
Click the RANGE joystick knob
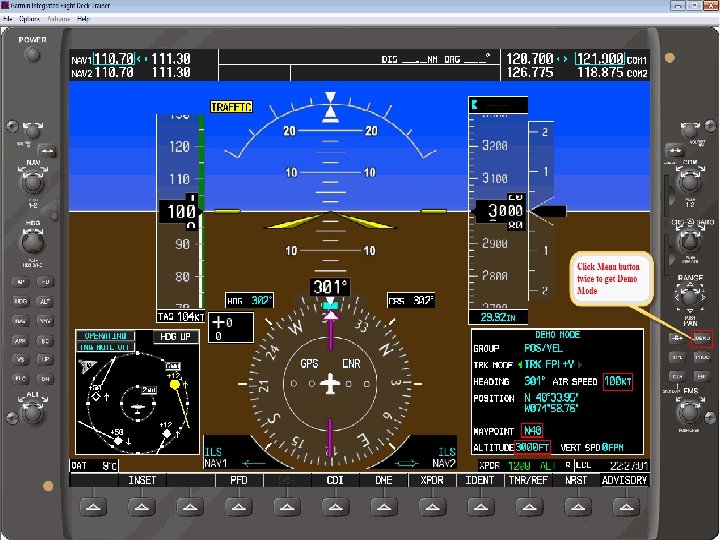[x=690, y=298]
